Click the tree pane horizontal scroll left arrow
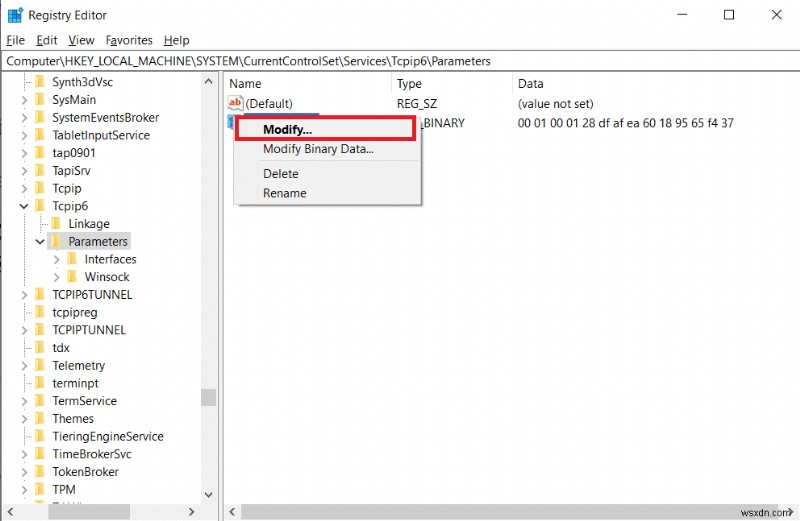Viewport: 800px width, 521px height. tap(10, 511)
